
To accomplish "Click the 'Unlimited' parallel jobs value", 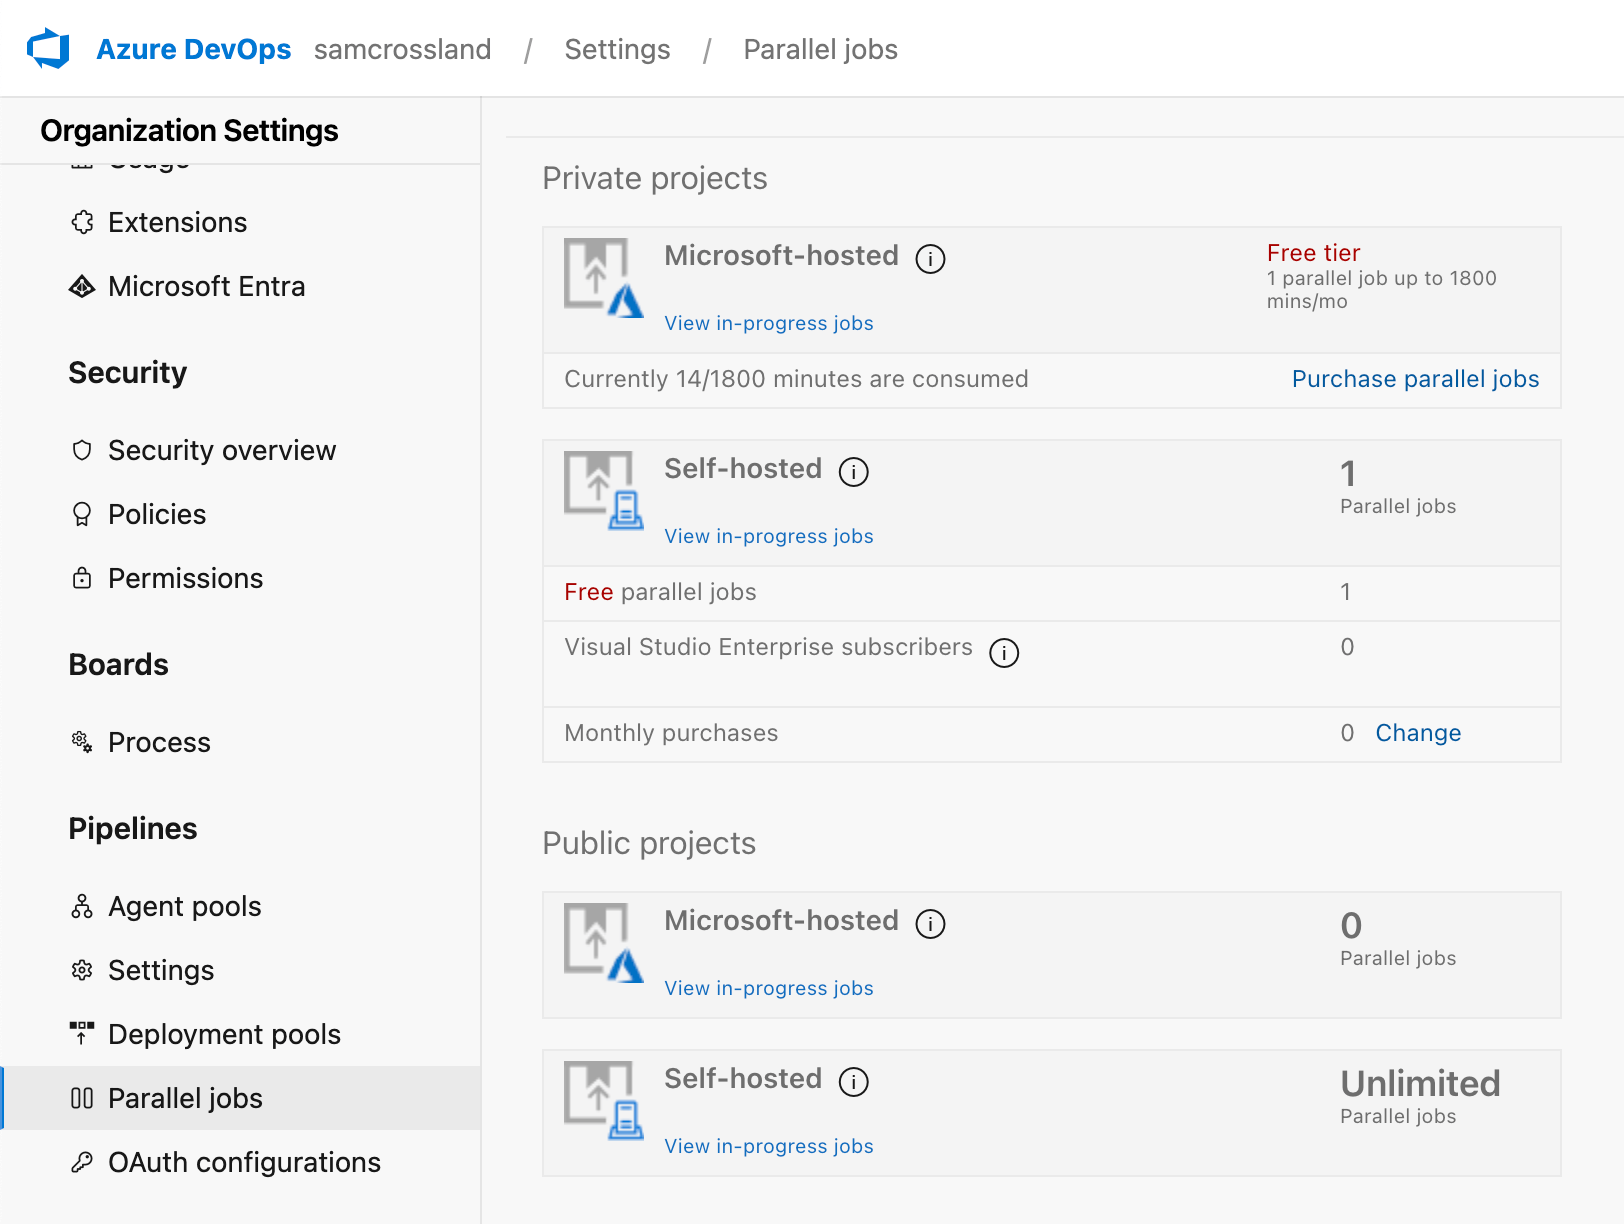I will (1420, 1083).
